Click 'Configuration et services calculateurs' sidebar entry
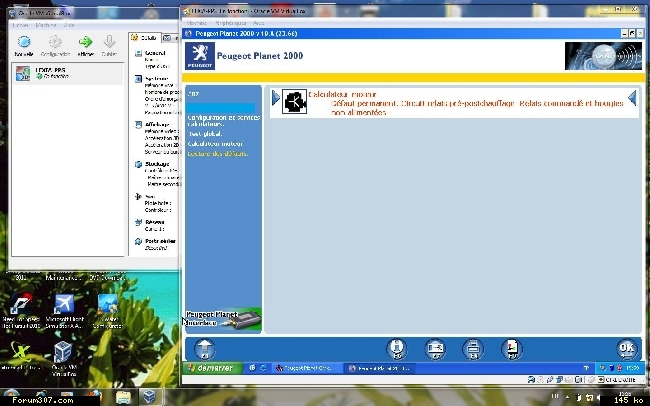This screenshot has width=650, height=406. pyautogui.click(x=224, y=121)
